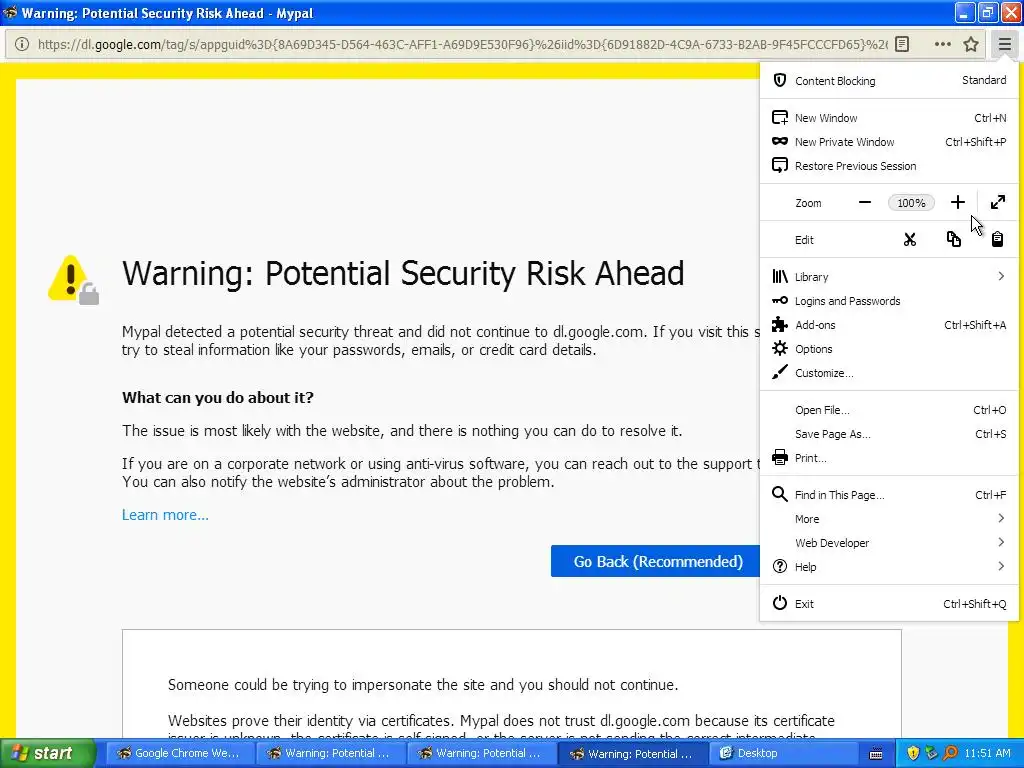Screen dimensions: 1024x768
Task: Expand the Web Developer submenu
Action: pos(889,543)
